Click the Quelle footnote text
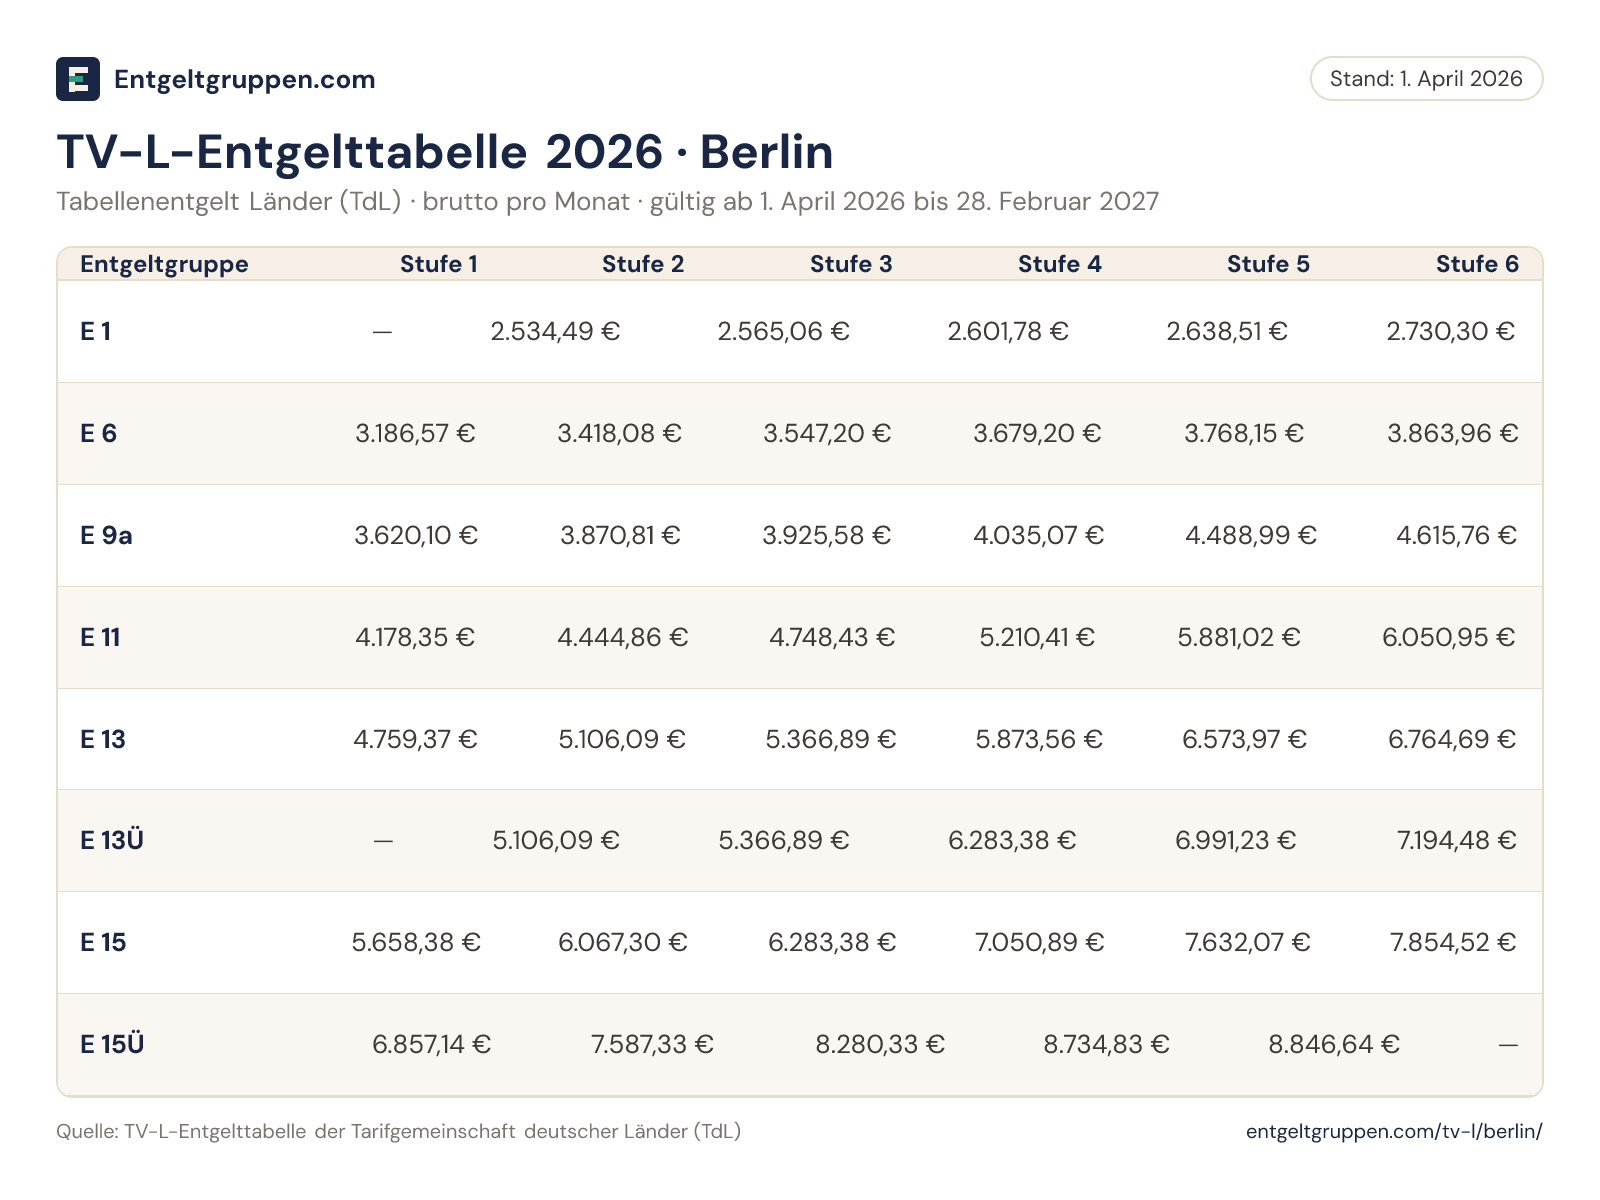 [x=398, y=1131]
